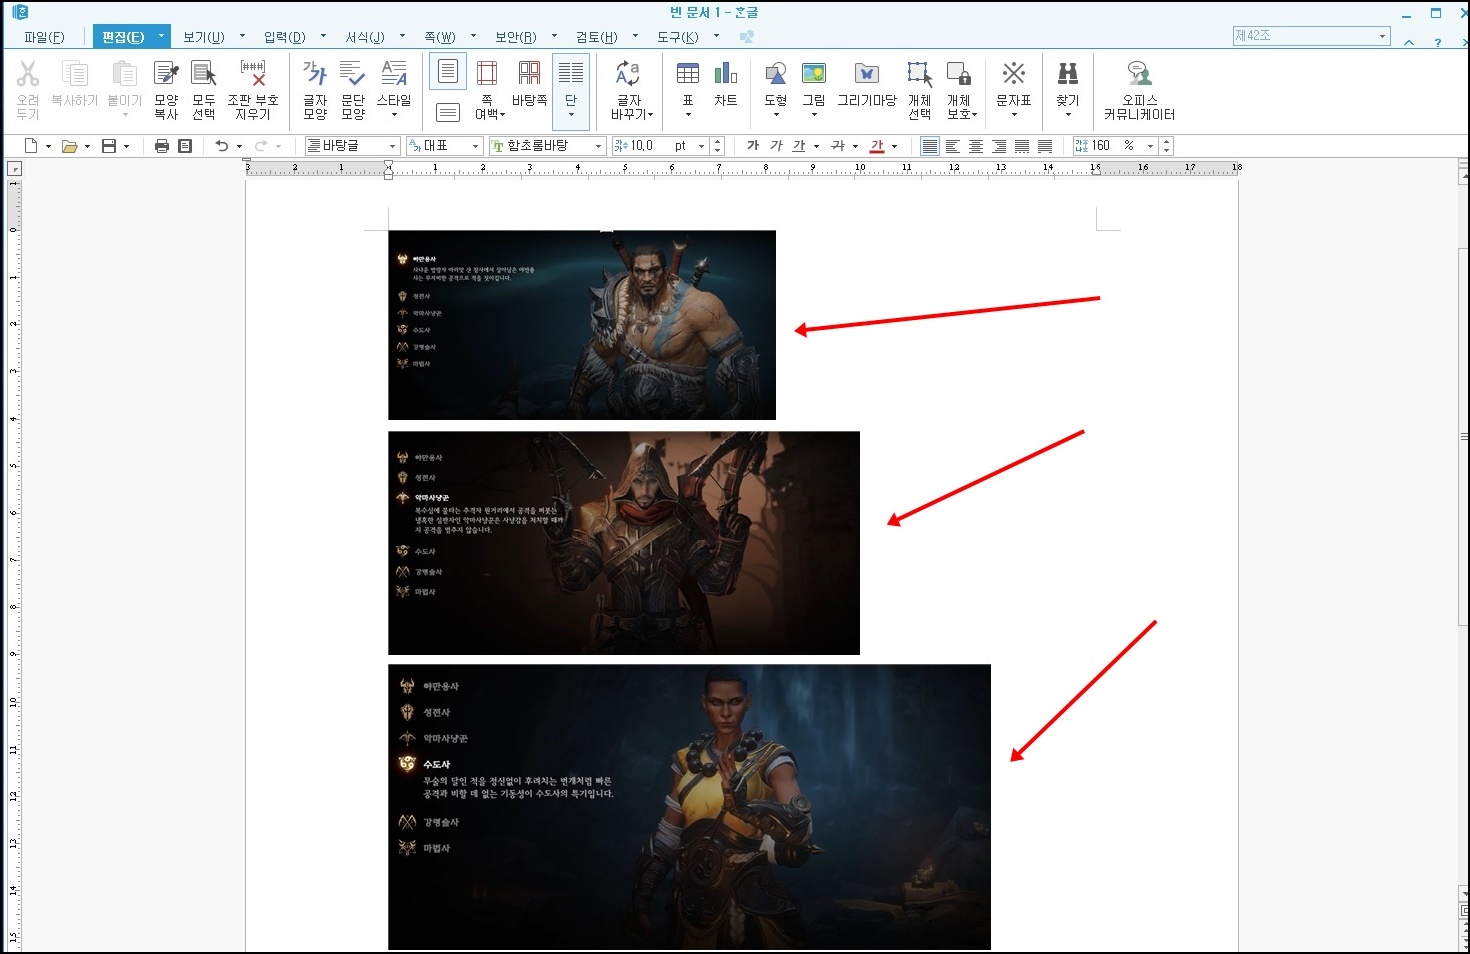Open the 도구(K) menu

[x=677, y=37]
